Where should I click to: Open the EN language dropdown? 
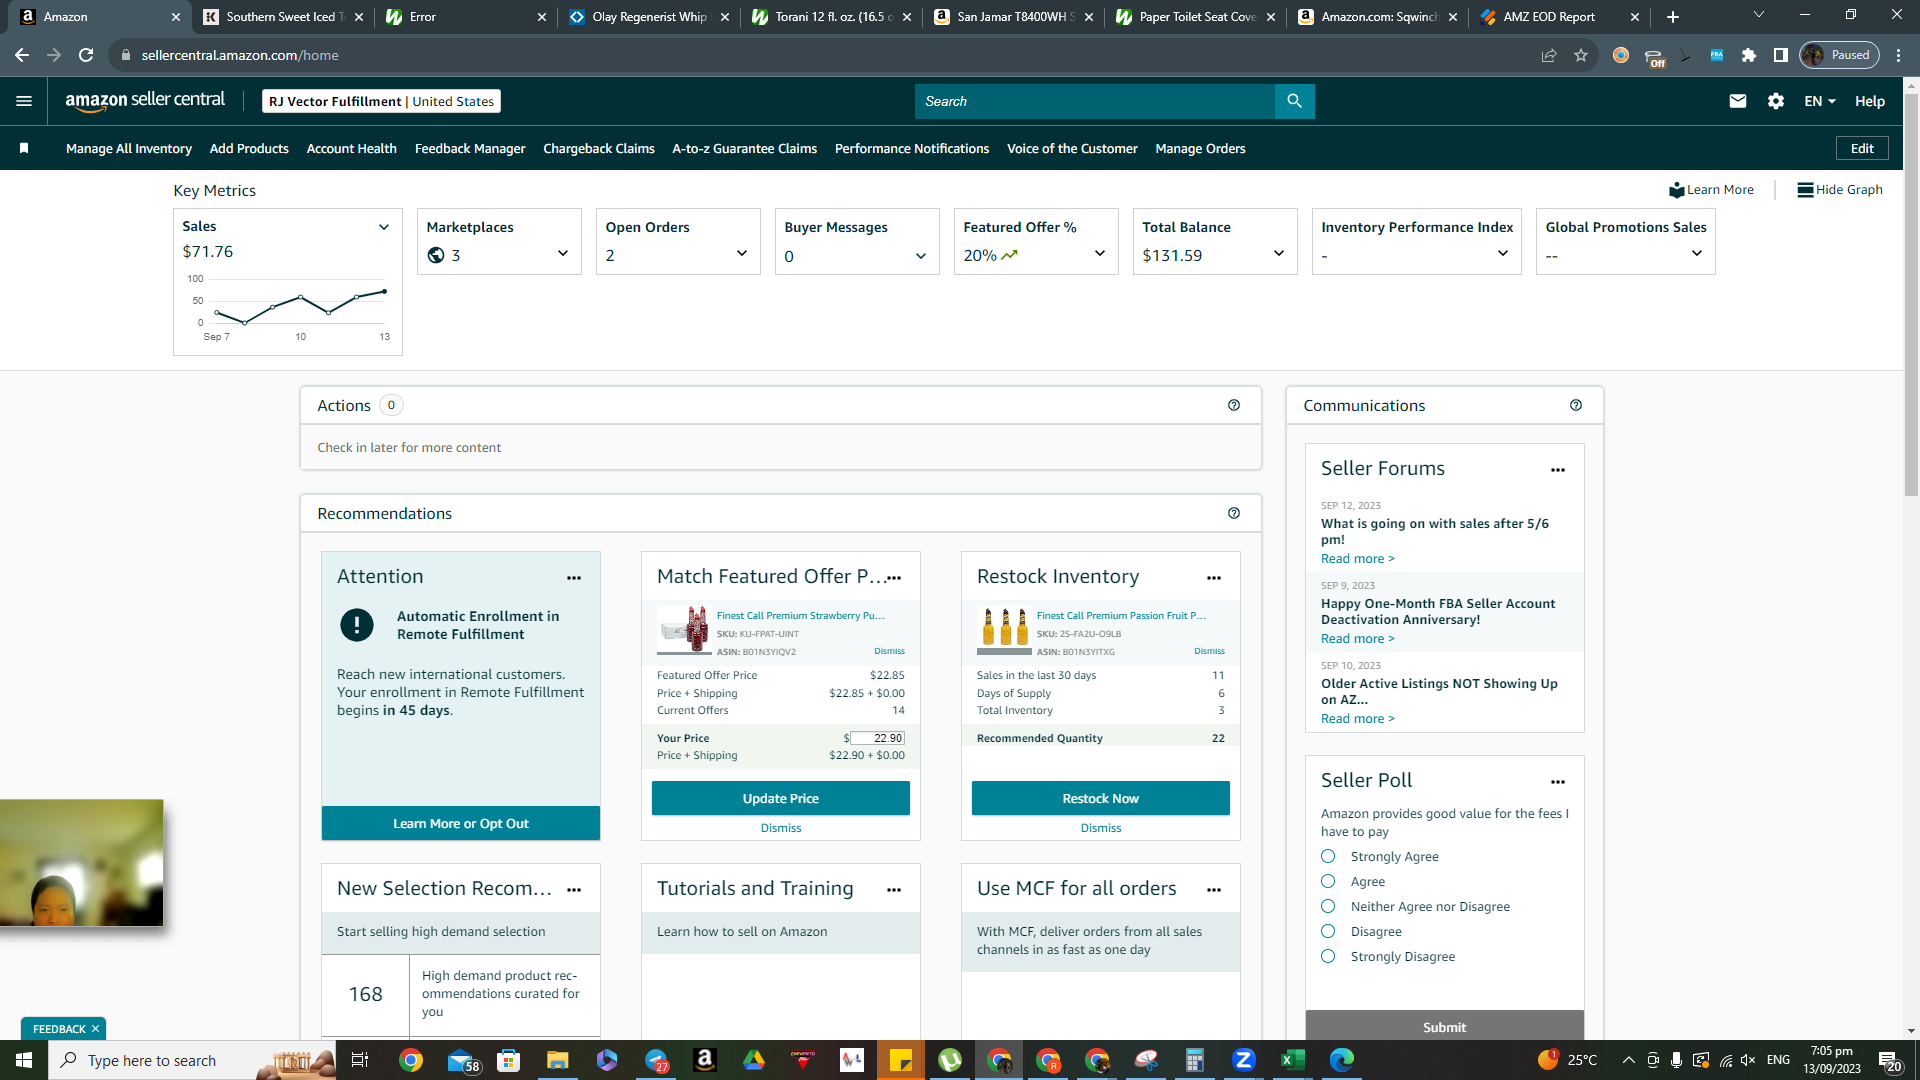click(x=1820, y=101)
